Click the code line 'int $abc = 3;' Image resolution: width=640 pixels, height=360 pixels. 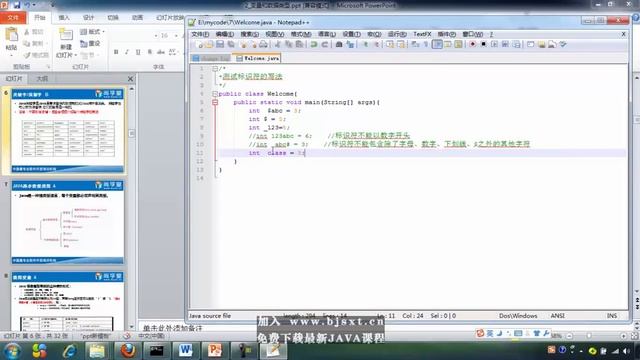pyautogui.click(x=275, y=111)
